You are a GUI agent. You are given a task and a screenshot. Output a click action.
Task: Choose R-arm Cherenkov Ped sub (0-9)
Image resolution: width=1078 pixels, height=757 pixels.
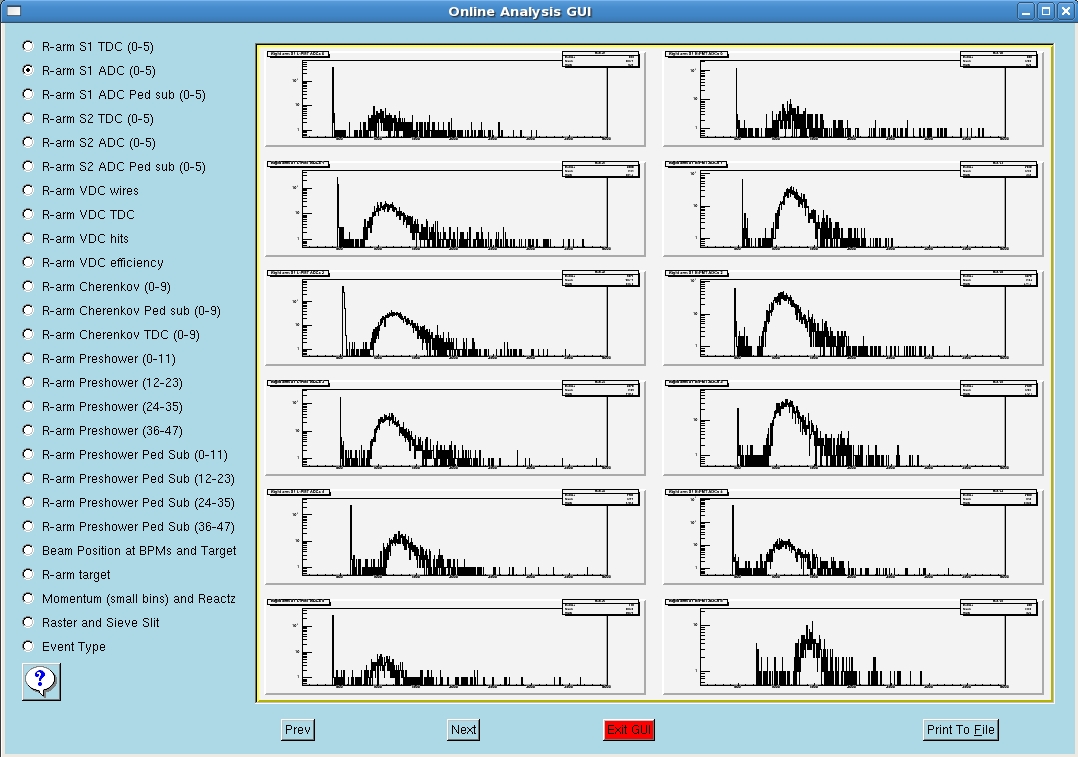click(121, 311)
